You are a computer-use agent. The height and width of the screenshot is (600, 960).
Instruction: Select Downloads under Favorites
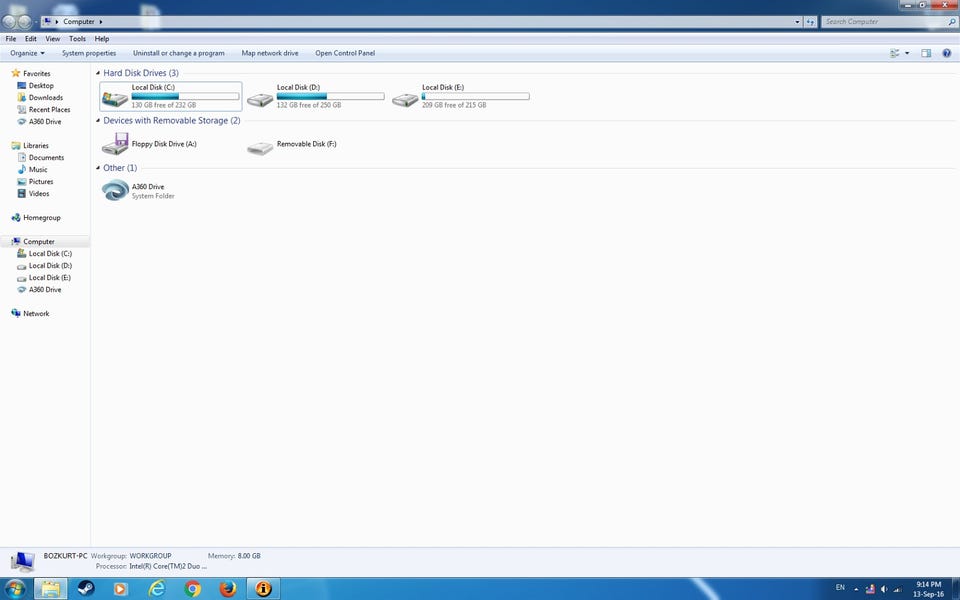pyautogui.click(x=46, y=97)
